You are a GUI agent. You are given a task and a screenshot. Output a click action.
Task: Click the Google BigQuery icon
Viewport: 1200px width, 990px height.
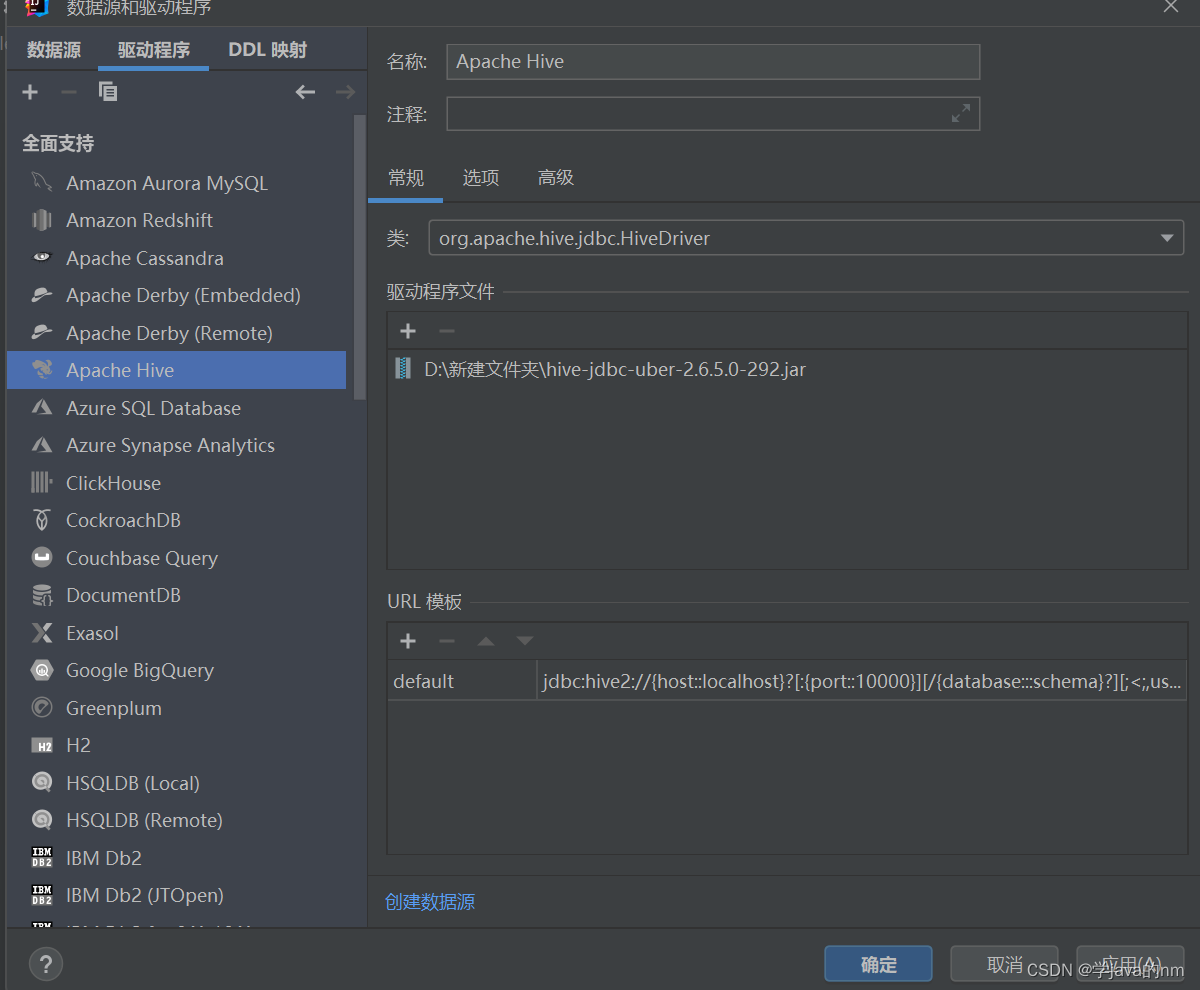tap(41, 670)
